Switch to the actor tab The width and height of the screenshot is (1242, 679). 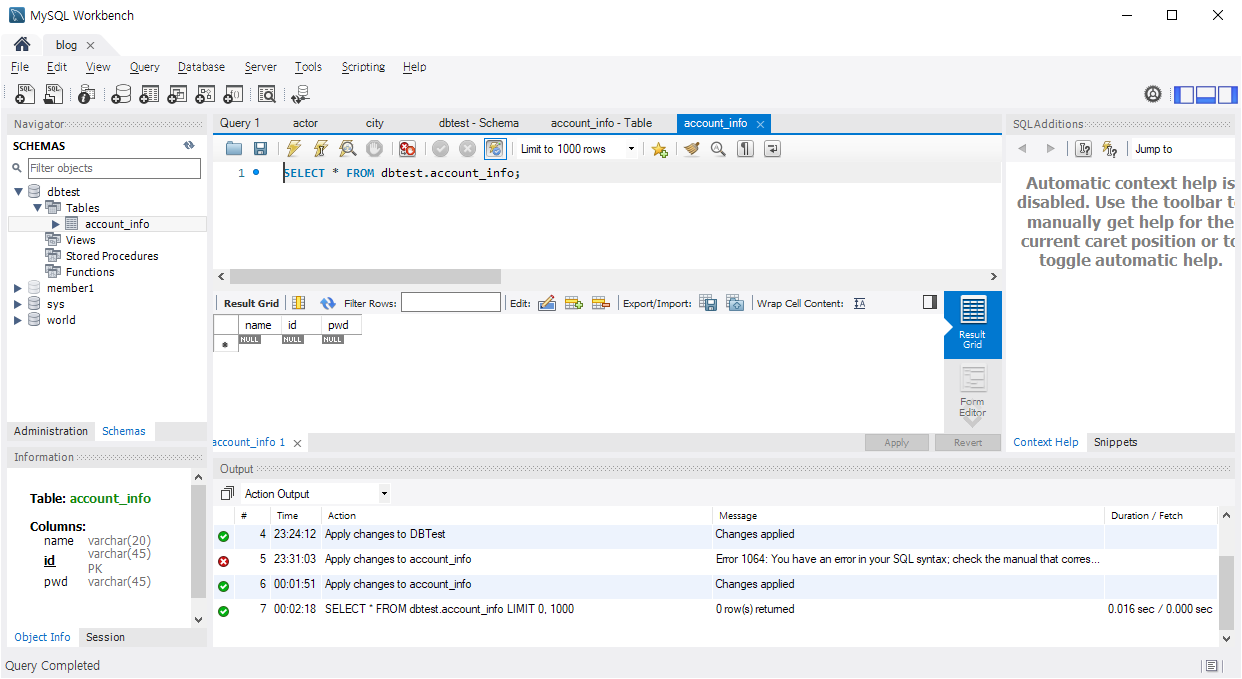(305, 123)
